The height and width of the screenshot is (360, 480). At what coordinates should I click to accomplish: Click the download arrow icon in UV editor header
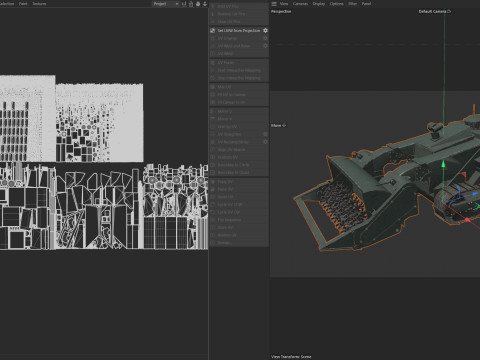[x=205, y=4]
